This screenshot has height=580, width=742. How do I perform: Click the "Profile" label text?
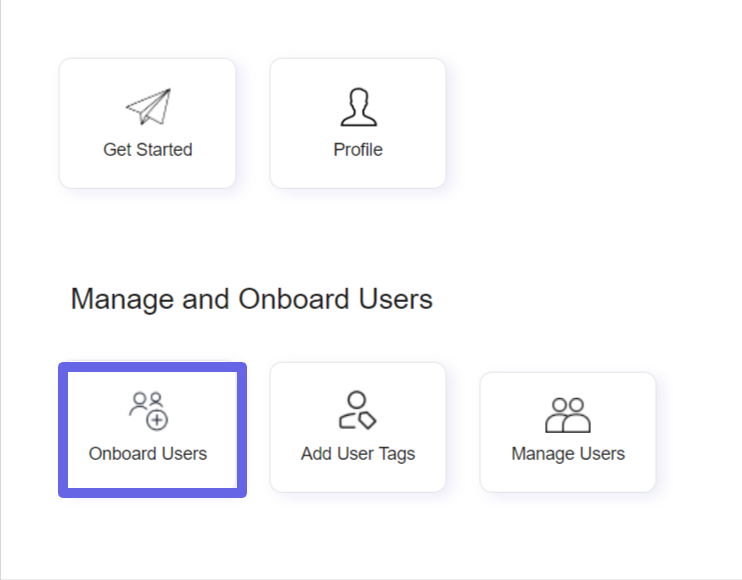click(x=358, y=149)
